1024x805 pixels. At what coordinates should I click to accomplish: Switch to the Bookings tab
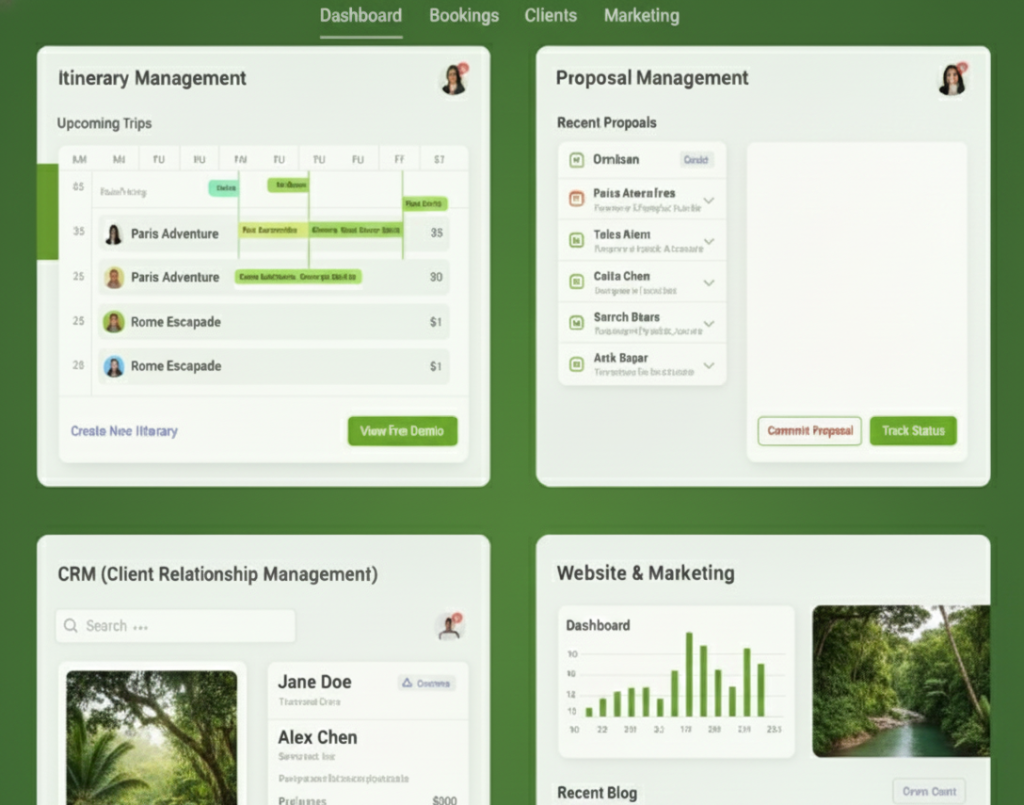(x=463, y=16)
